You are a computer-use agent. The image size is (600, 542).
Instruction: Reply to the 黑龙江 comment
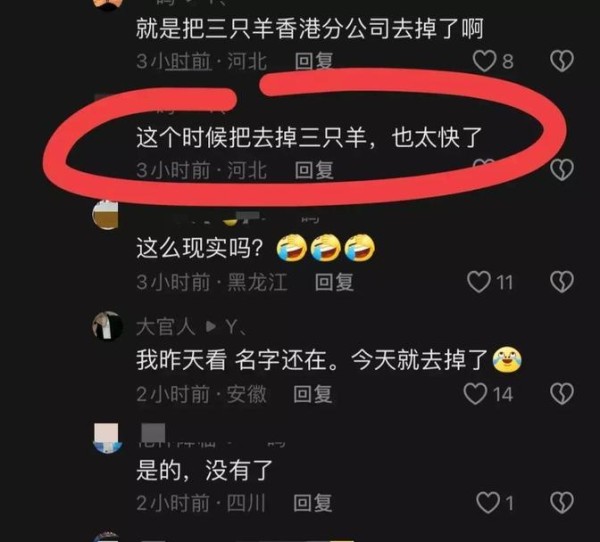point(334,282)
